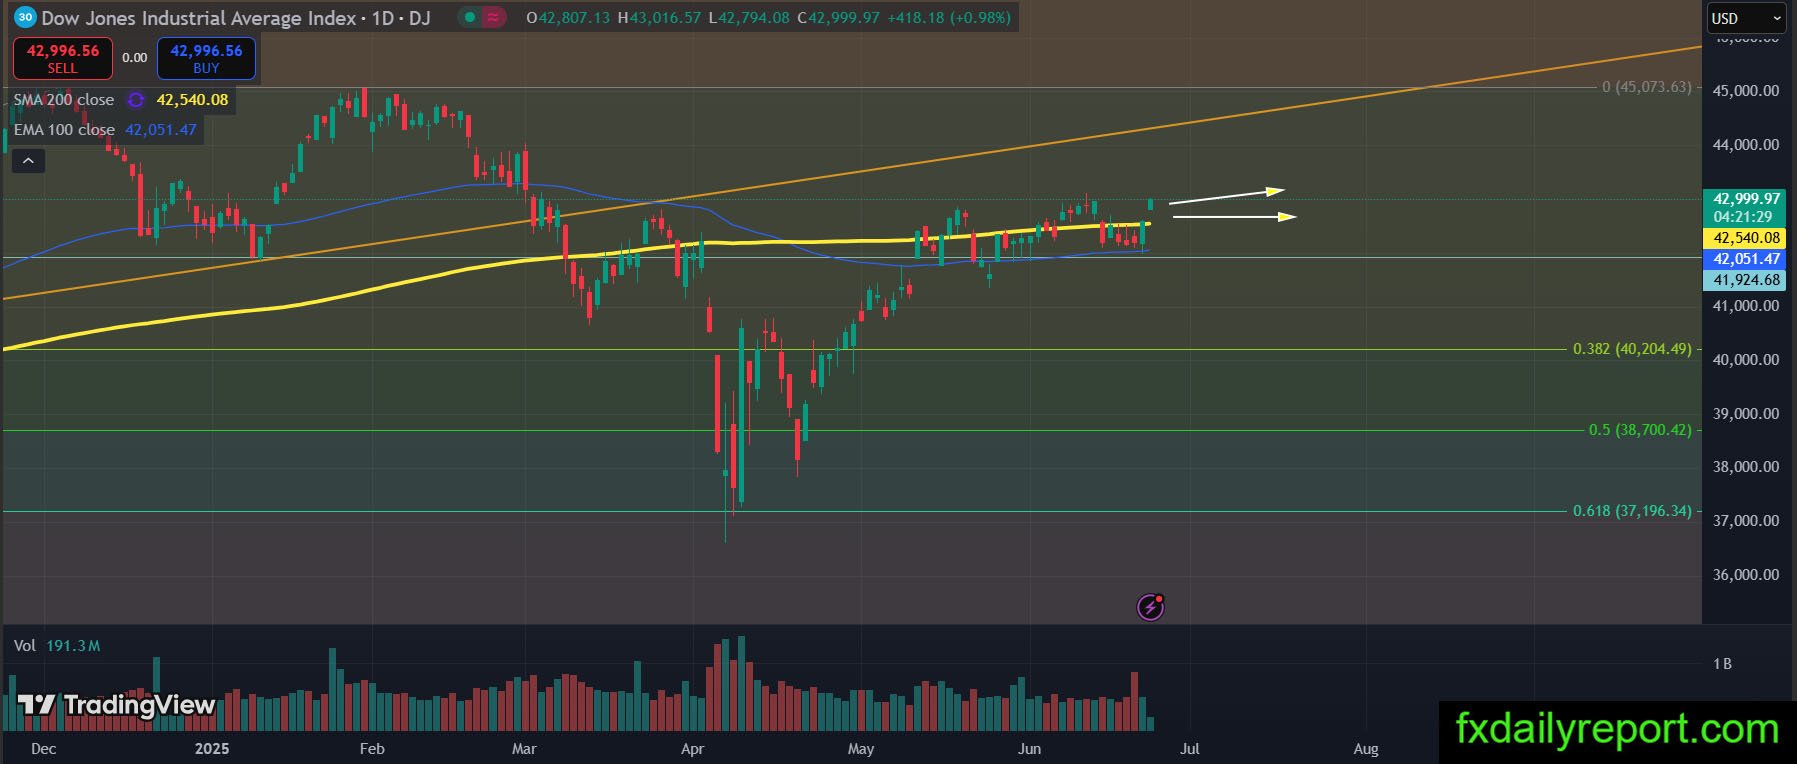Collapse the indicator legend with the chevron

pyautogui.click(x=28, y=160)
